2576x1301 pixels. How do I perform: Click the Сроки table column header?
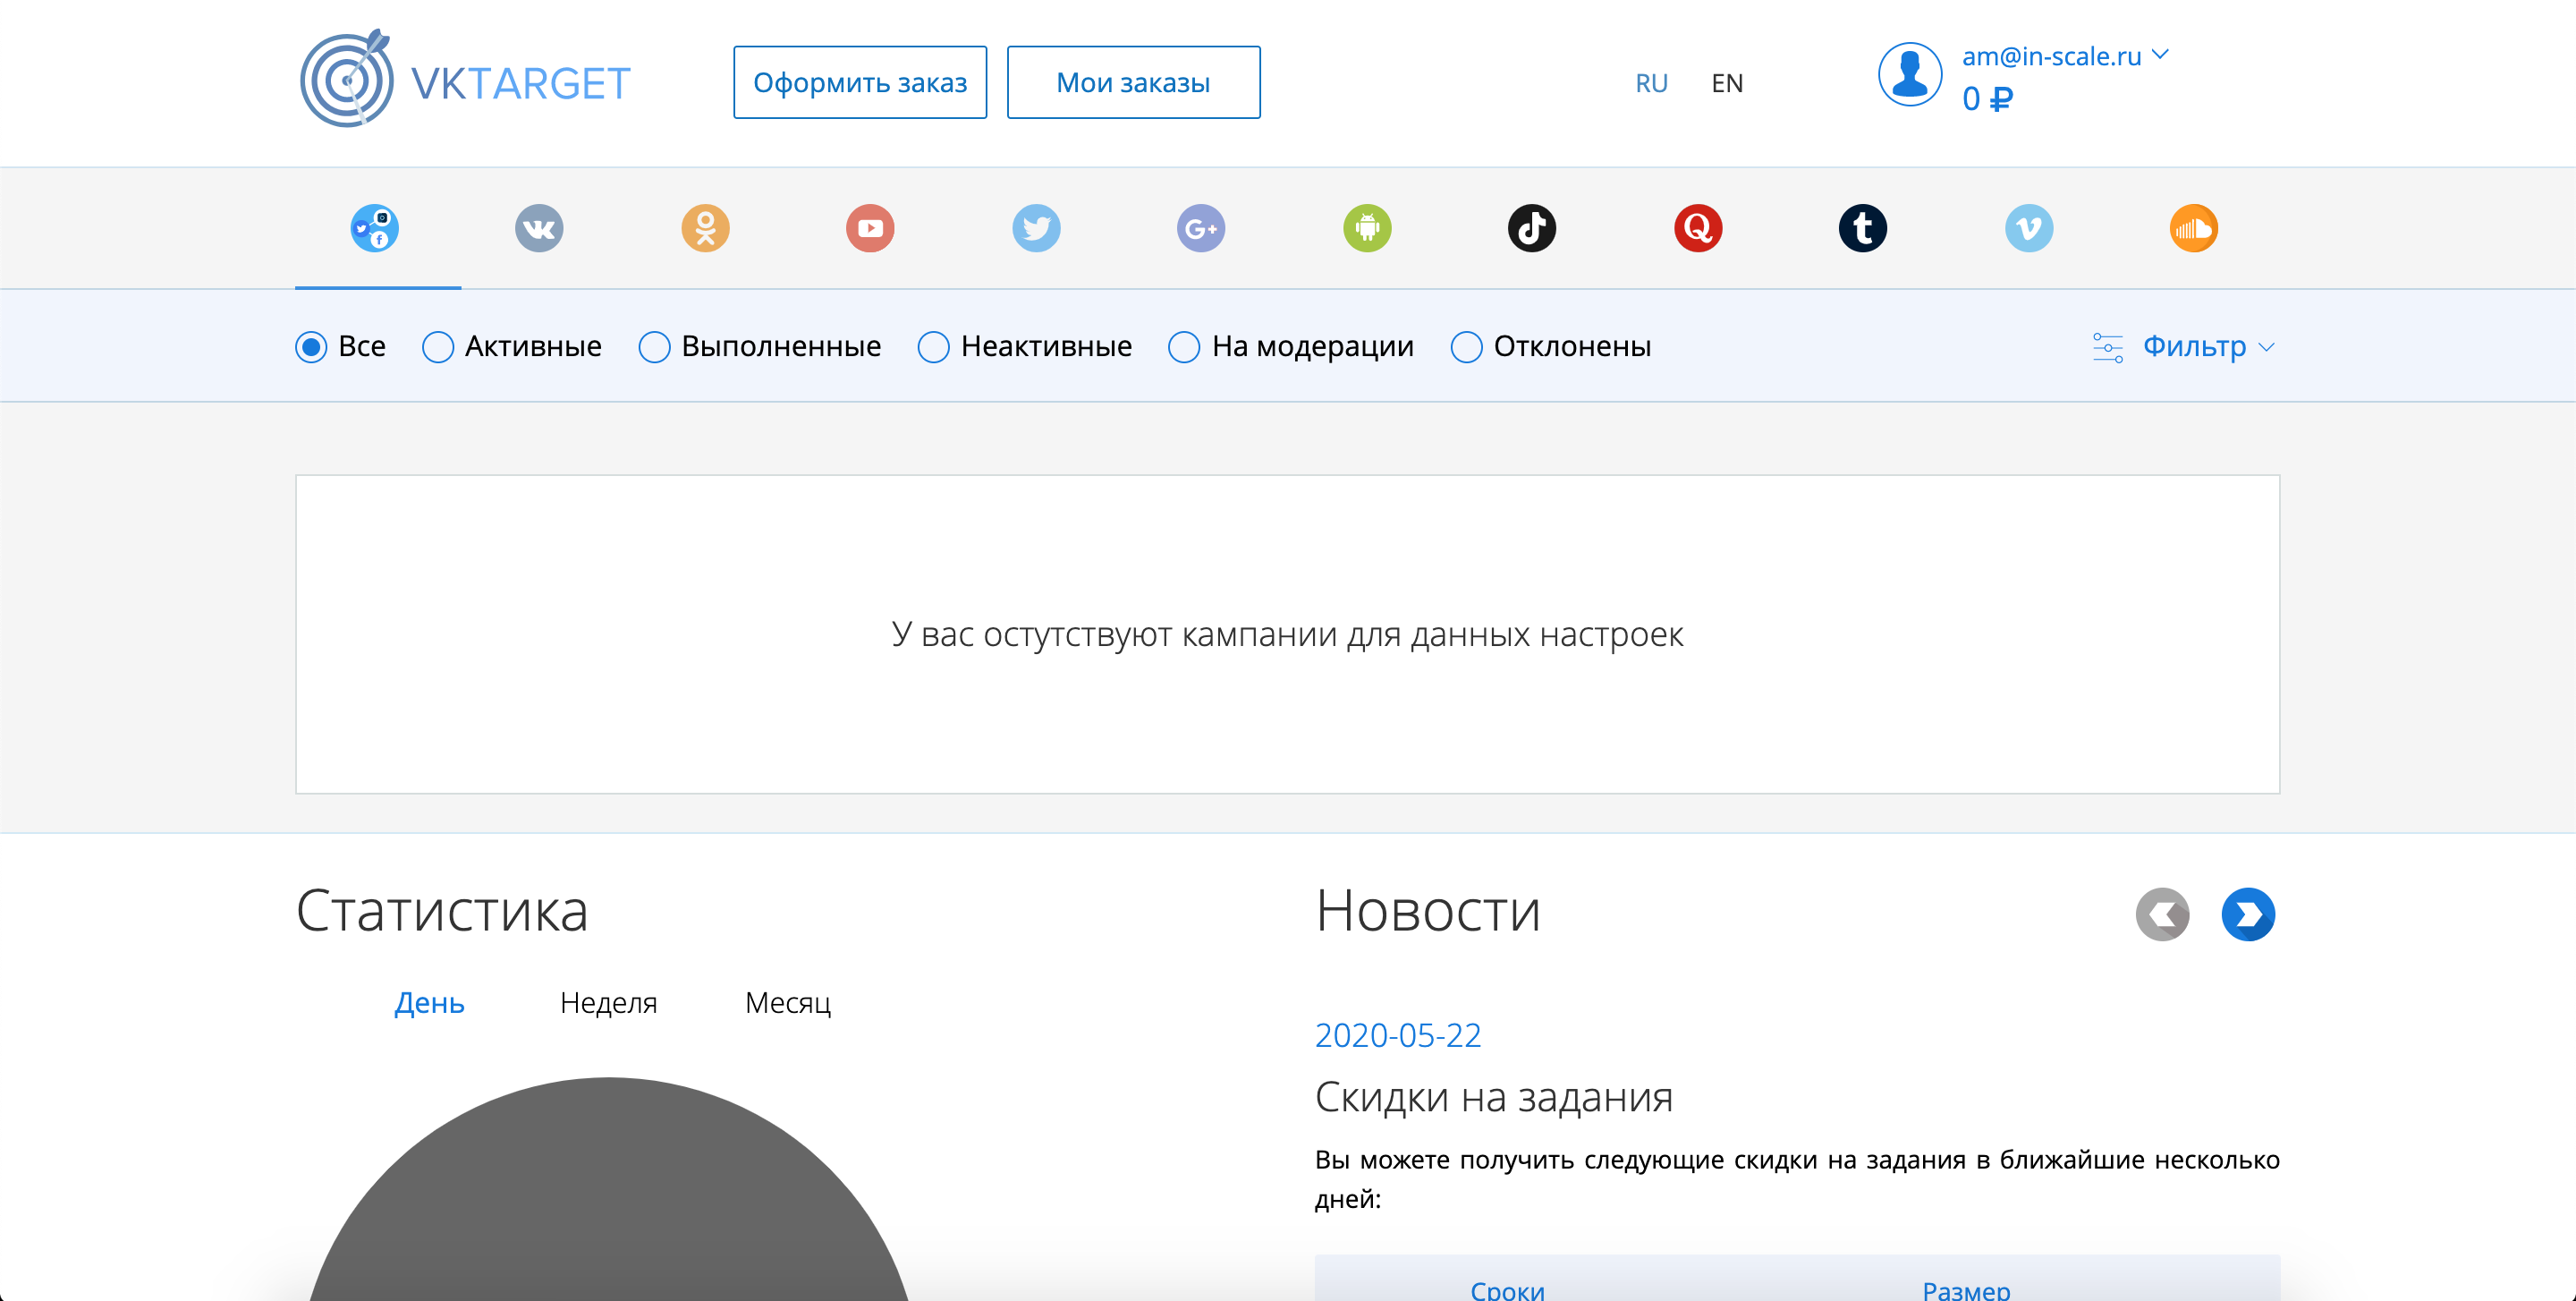pos(1507,1289)
